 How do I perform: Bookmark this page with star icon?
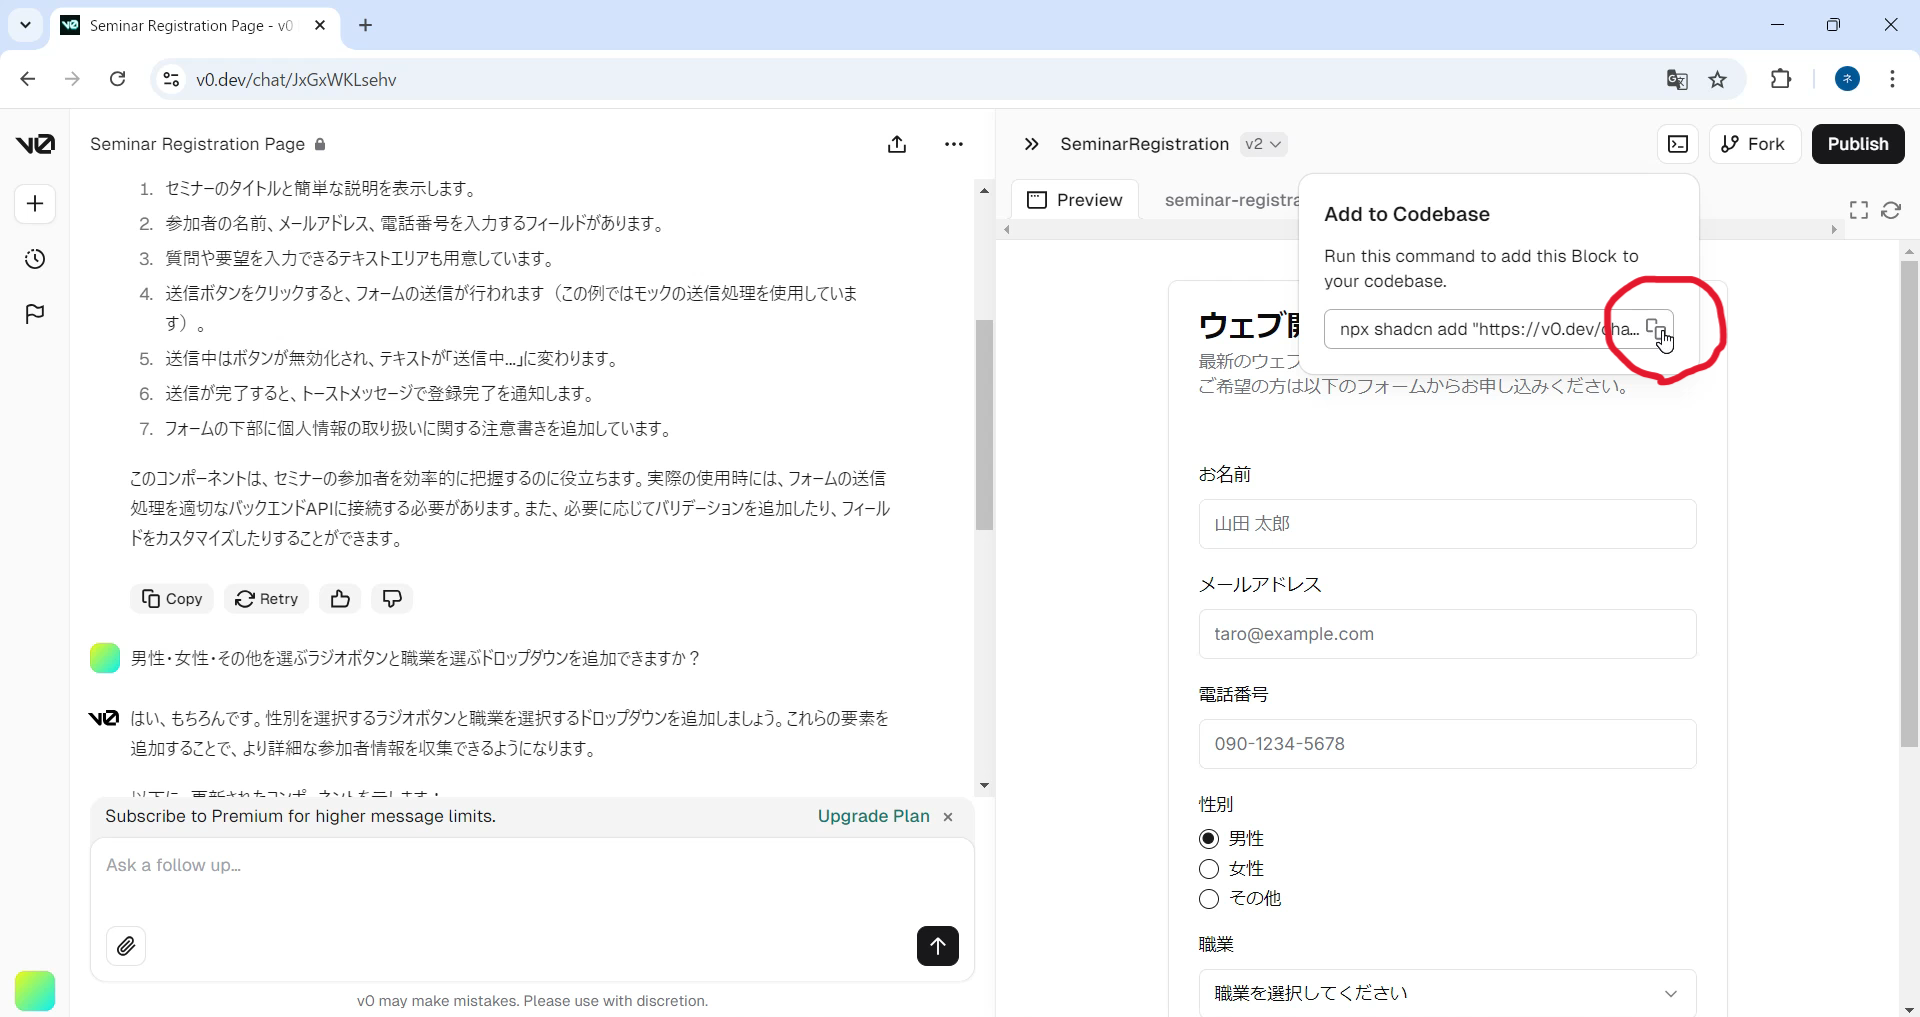pyautogui.click(x=1718, y=80)
